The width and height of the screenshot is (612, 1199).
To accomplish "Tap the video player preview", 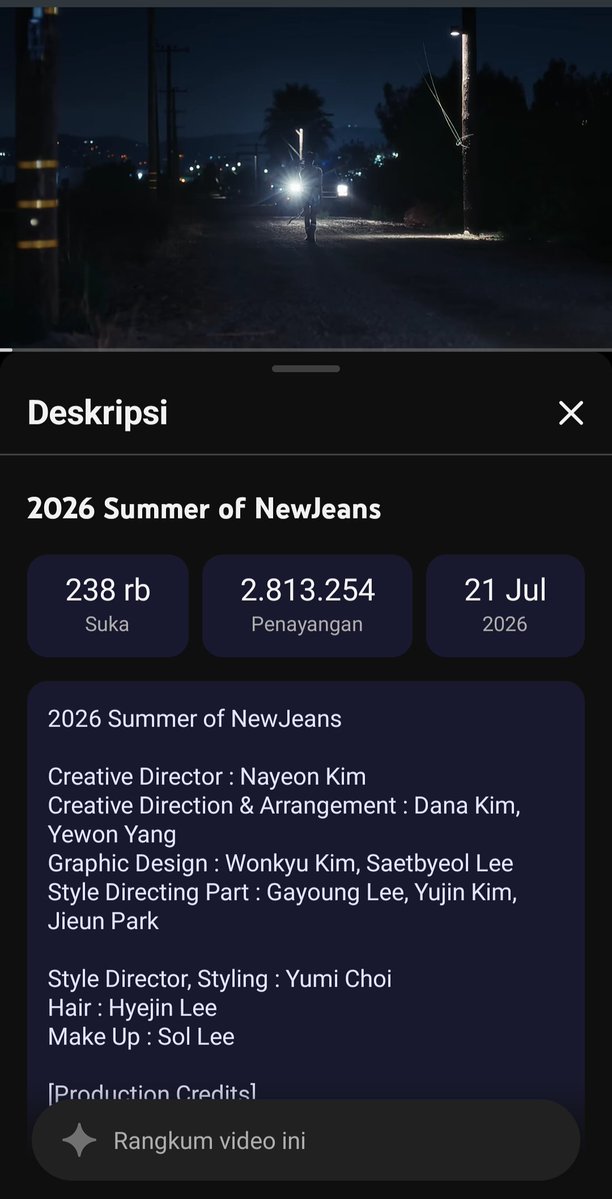I will (x=306, y=177).
